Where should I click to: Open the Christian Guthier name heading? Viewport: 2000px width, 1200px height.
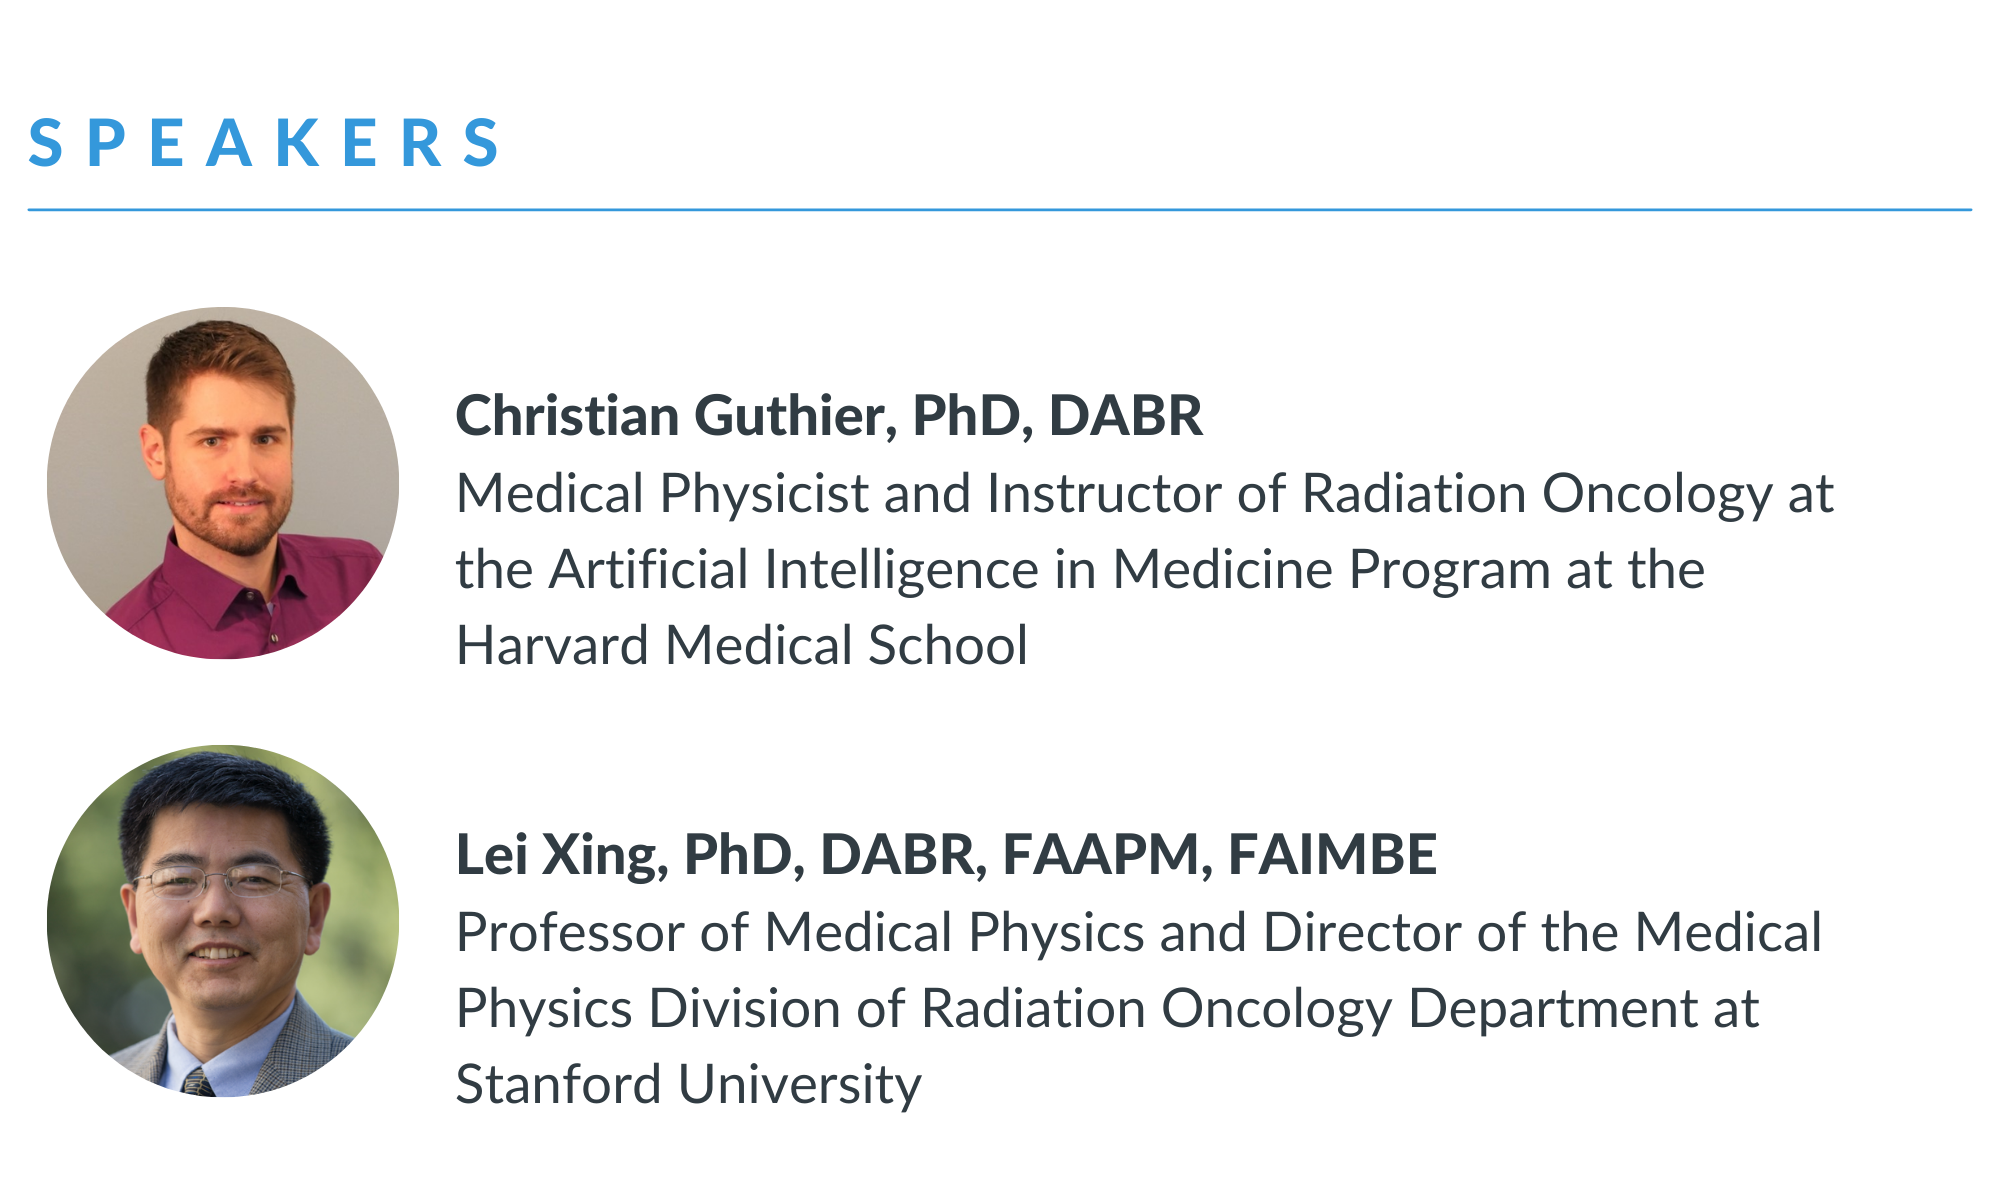pos(829,415)
